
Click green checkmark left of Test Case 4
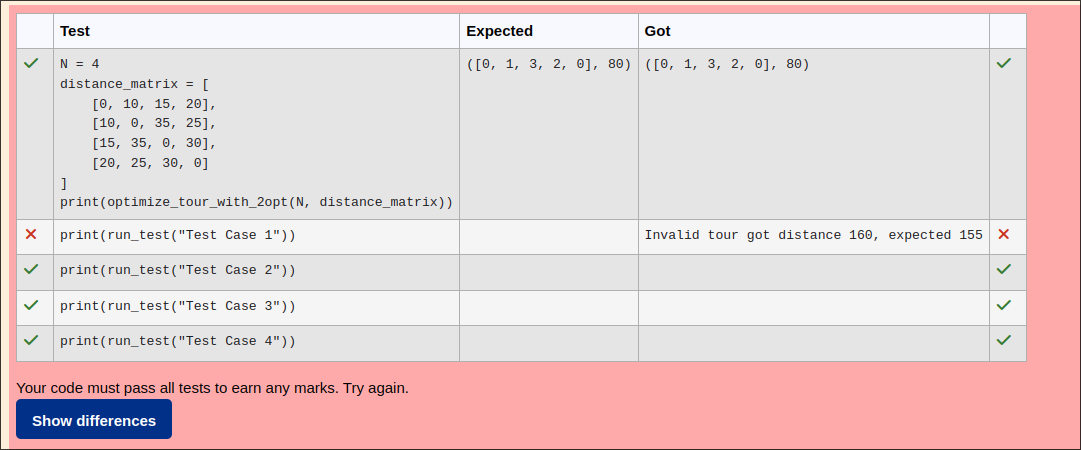31,340
